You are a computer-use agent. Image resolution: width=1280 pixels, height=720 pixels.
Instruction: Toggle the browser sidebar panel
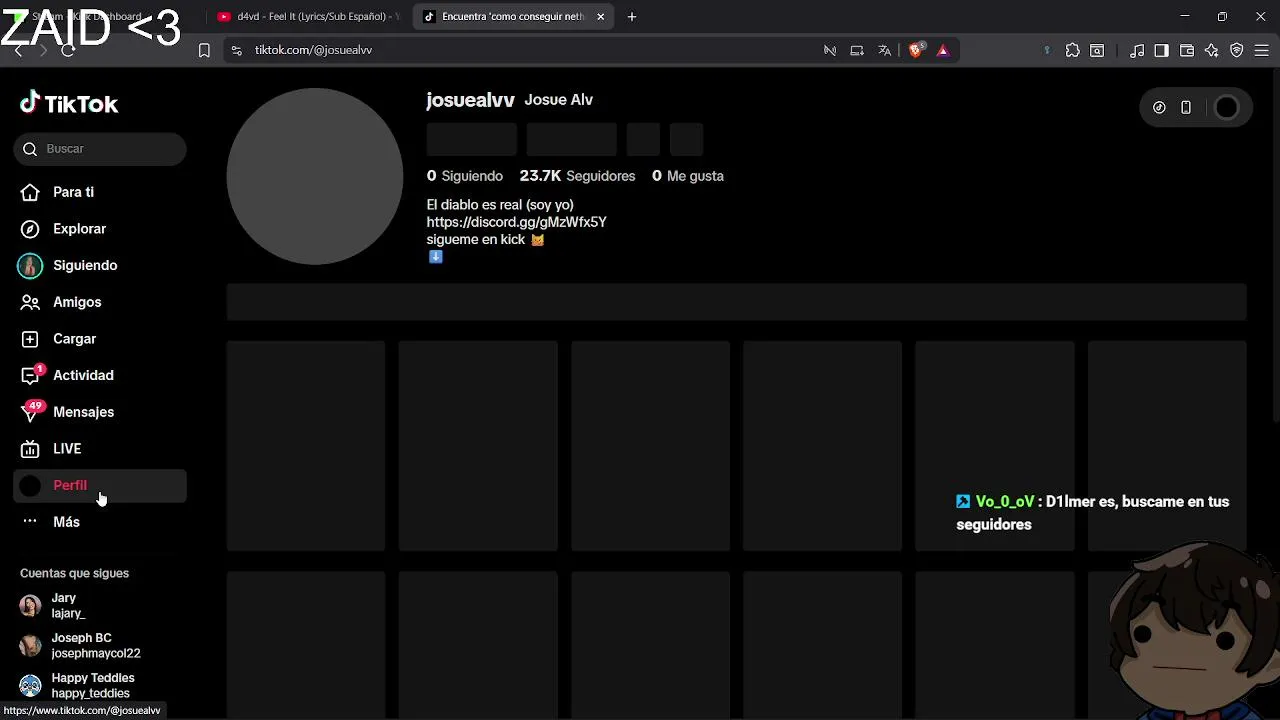[x=1161, y=50]
